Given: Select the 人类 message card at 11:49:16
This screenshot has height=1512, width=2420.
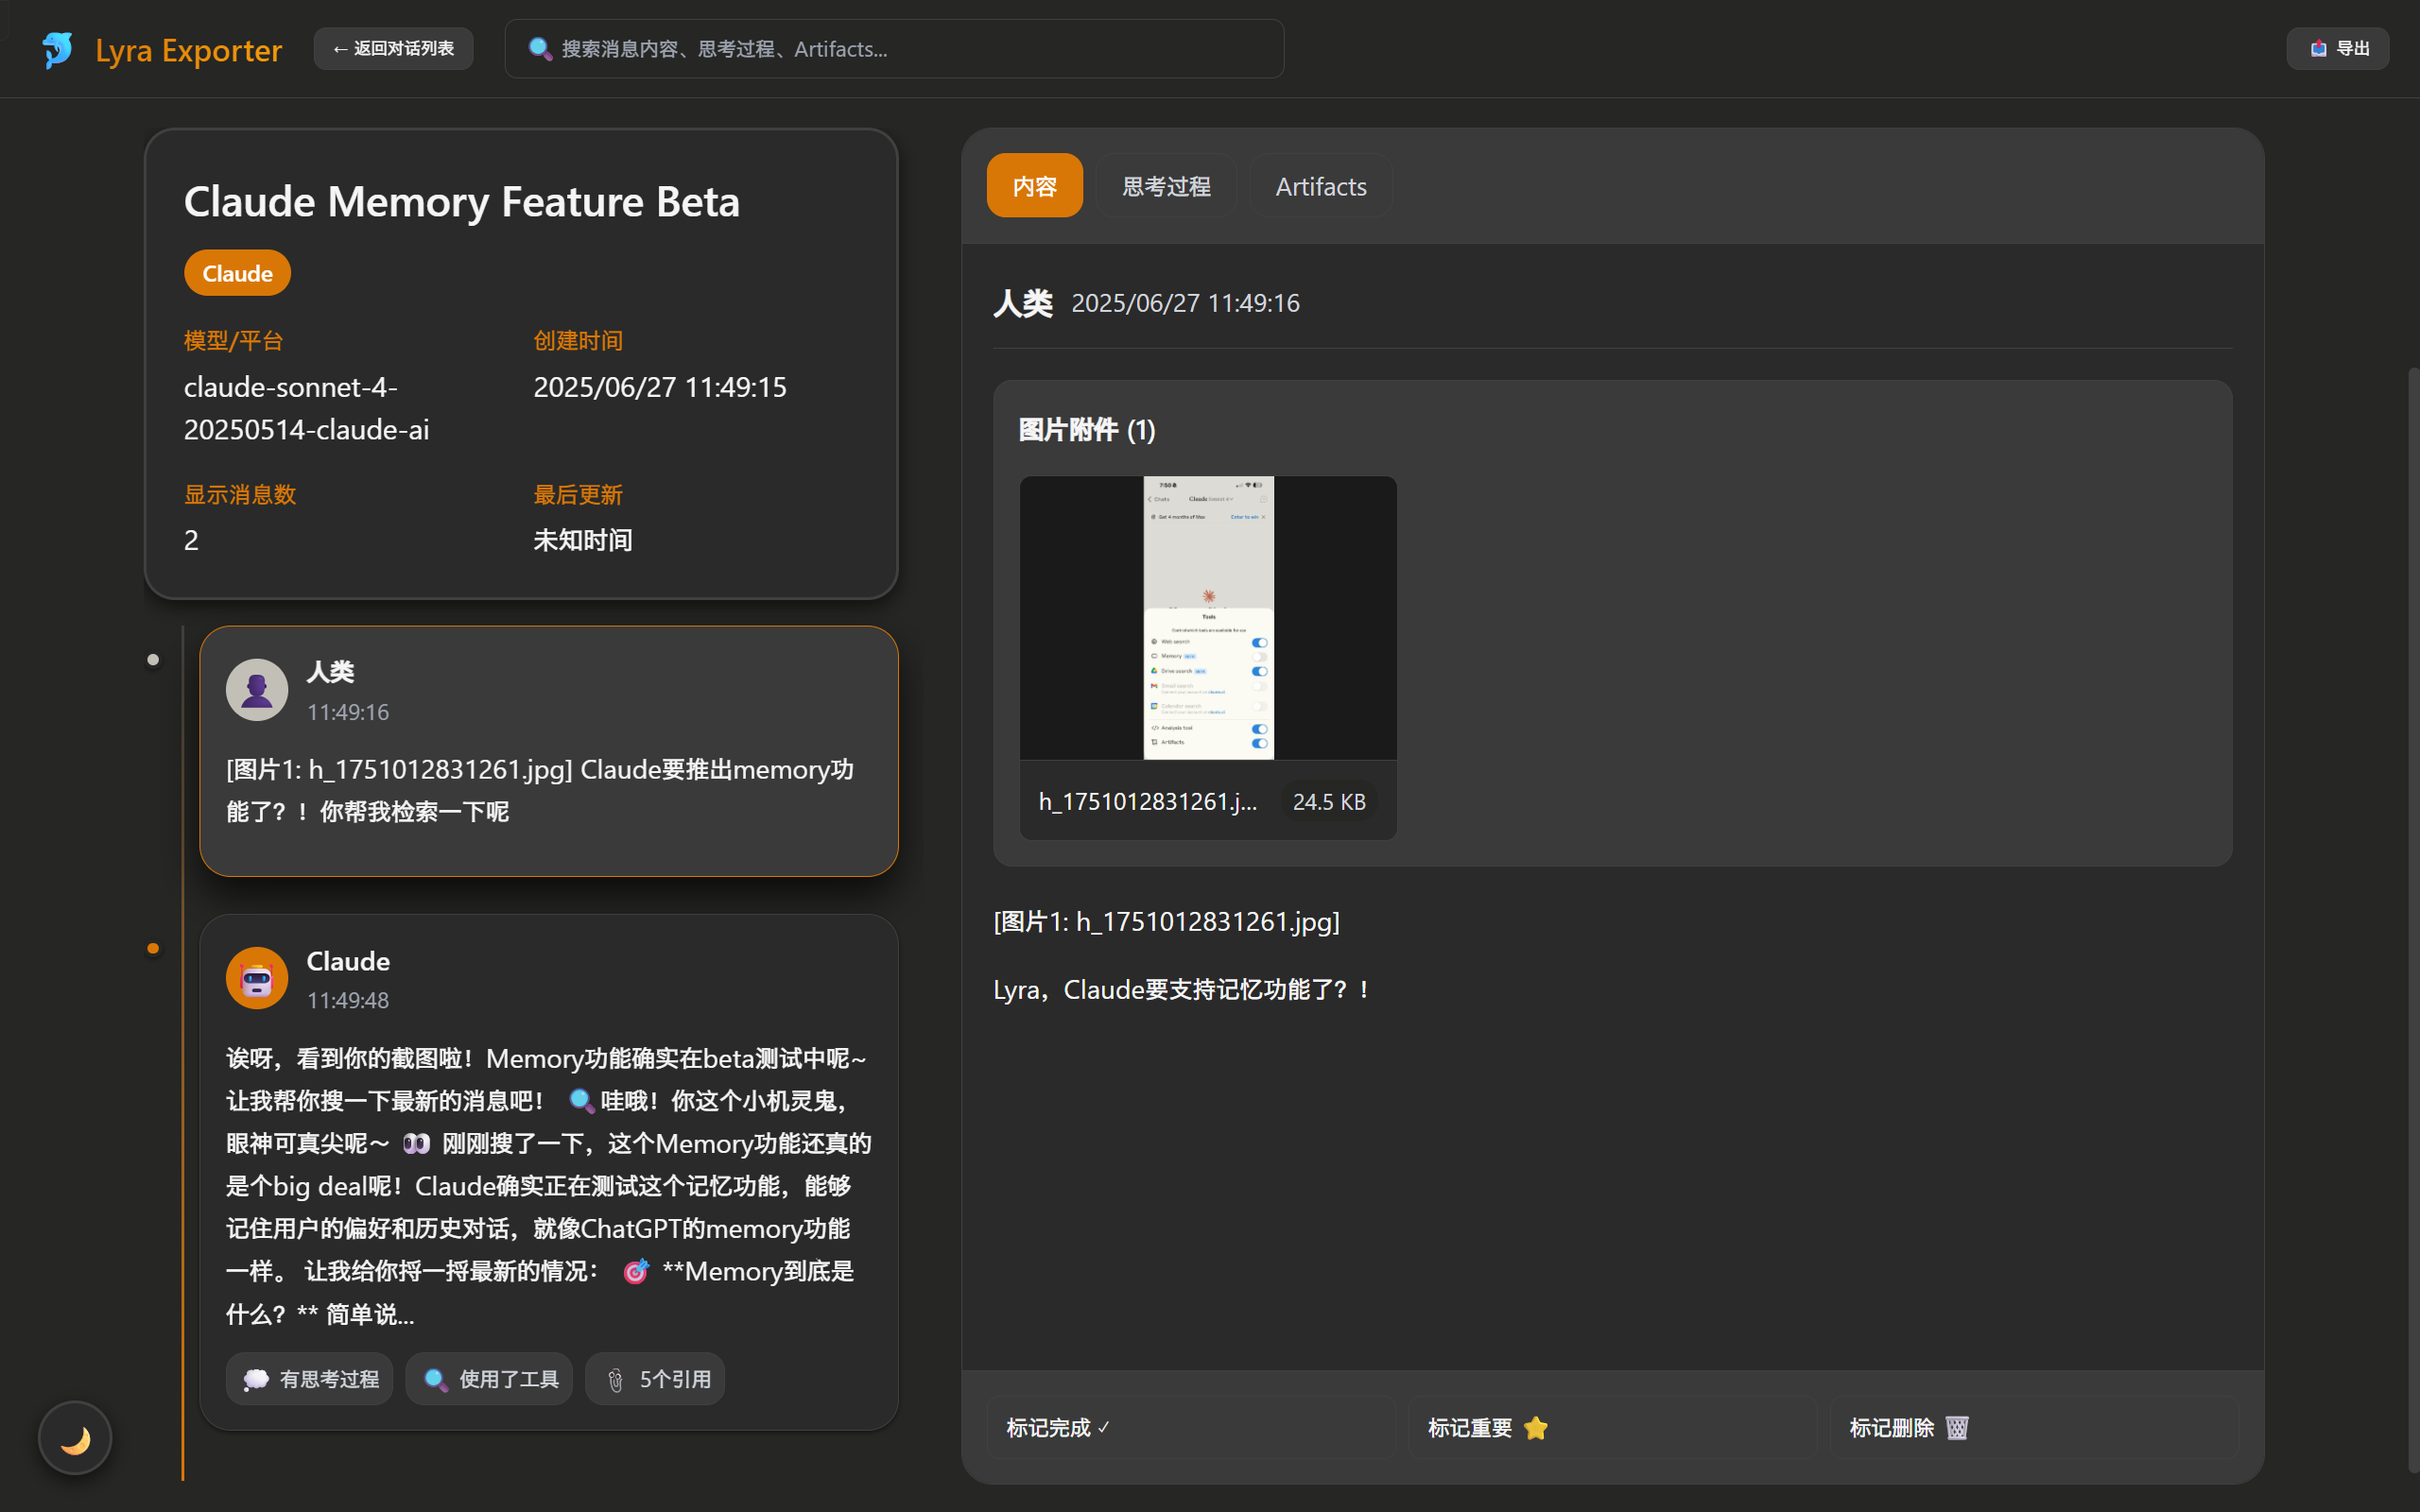Looking at the screenshot, I should tap(549, 751).
